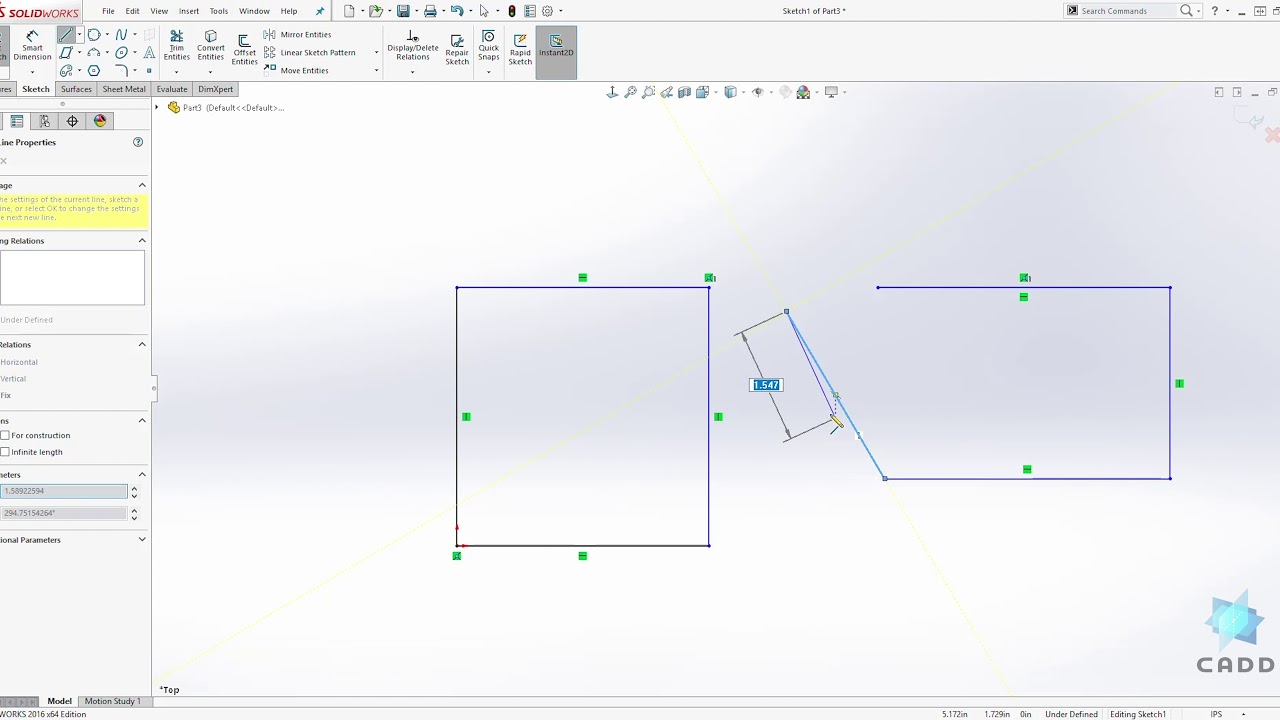The height and width of the screenshot is (720, 1280).
Task: Check the For construction checkbox
Action: coord(5,435)
